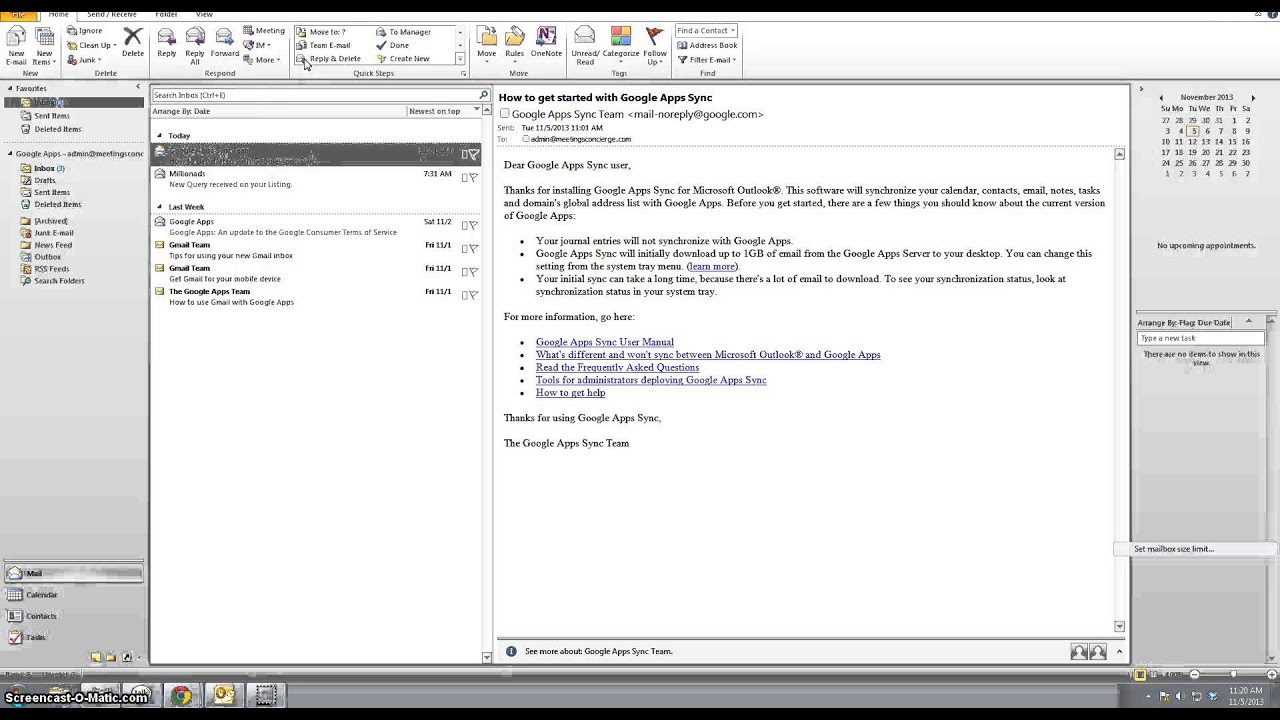The image size is (1280, 720).
Task: Click the Follow Up flag icon
Action: (x=655, y=45)
